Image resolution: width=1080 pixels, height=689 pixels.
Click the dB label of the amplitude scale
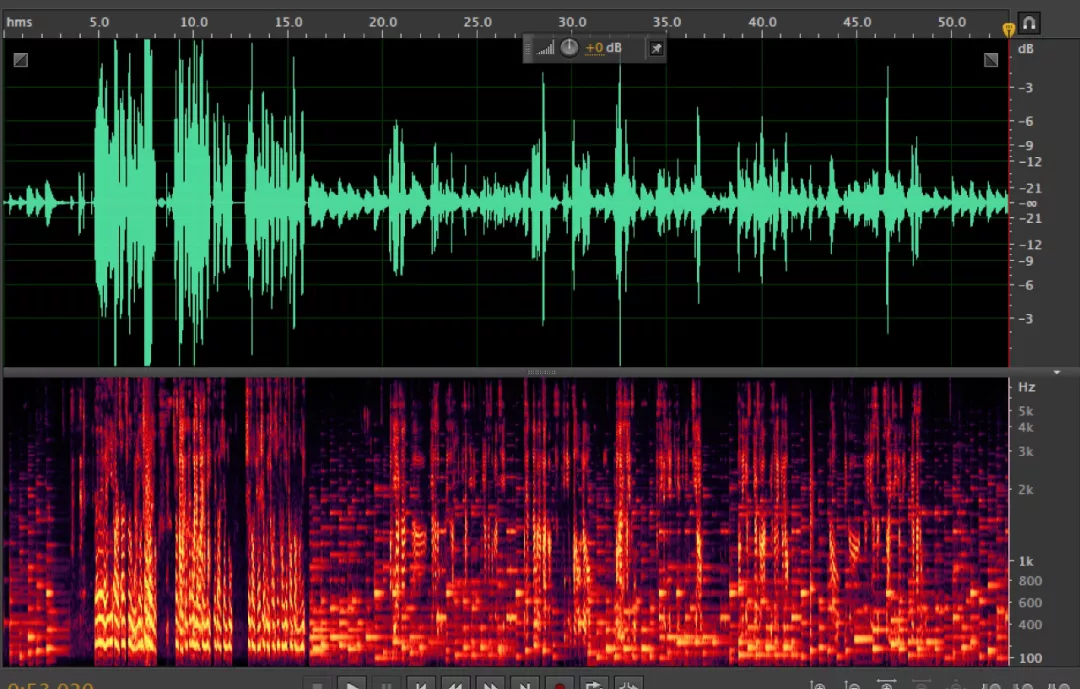[1026, 49]
